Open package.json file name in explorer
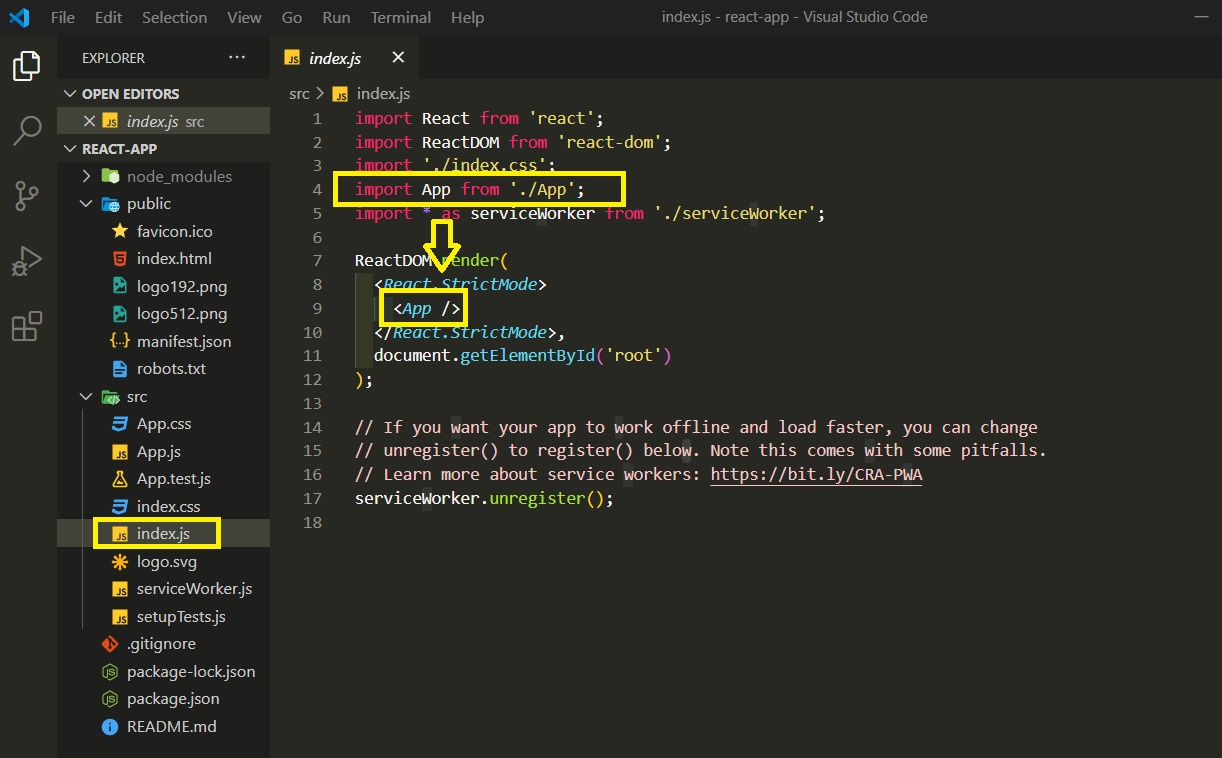The image size is (1222, 758). pyautogui.click(x=173, y=699)
